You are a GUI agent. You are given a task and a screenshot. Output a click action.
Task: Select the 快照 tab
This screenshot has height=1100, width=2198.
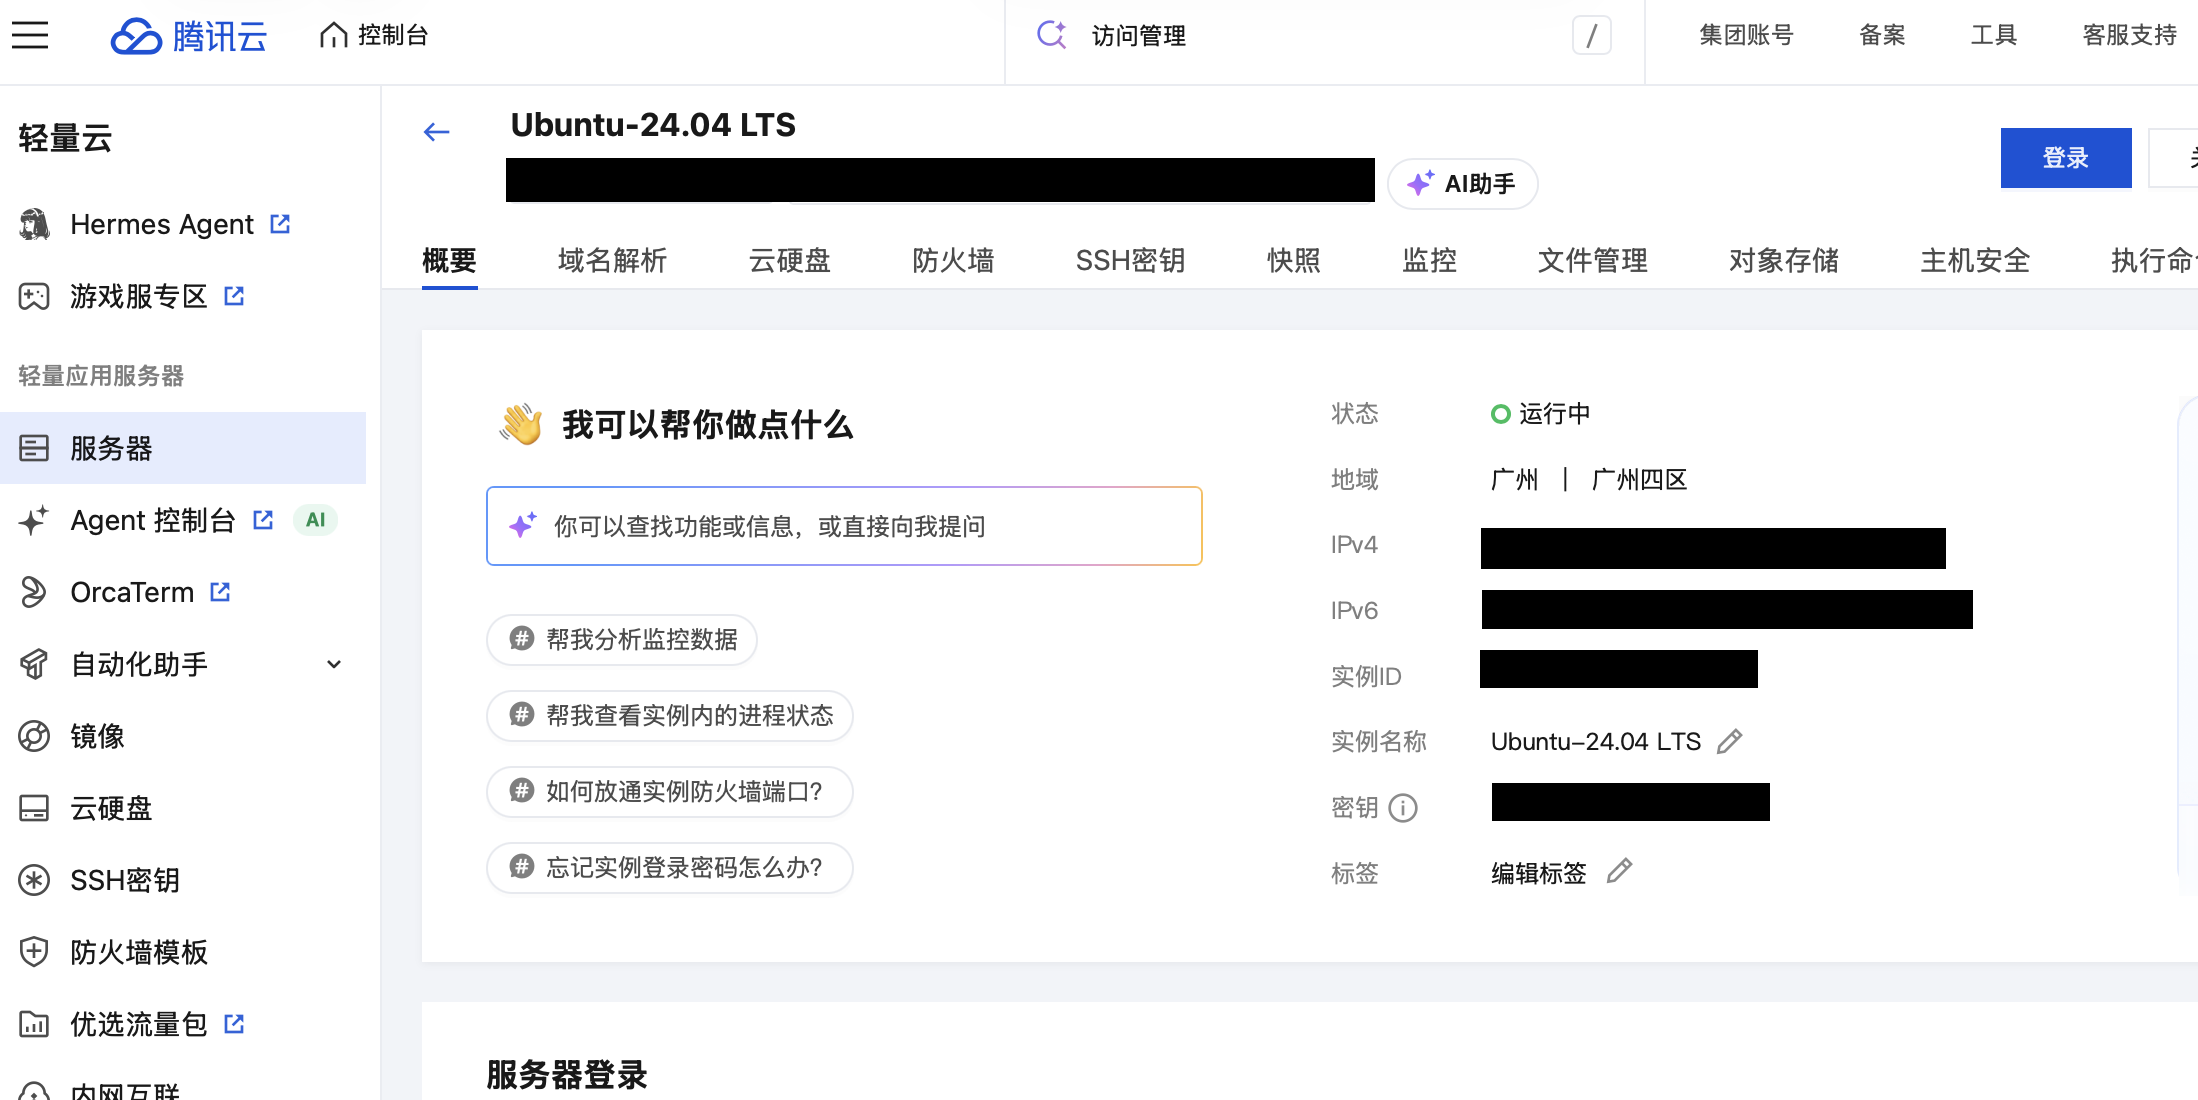1293,261
